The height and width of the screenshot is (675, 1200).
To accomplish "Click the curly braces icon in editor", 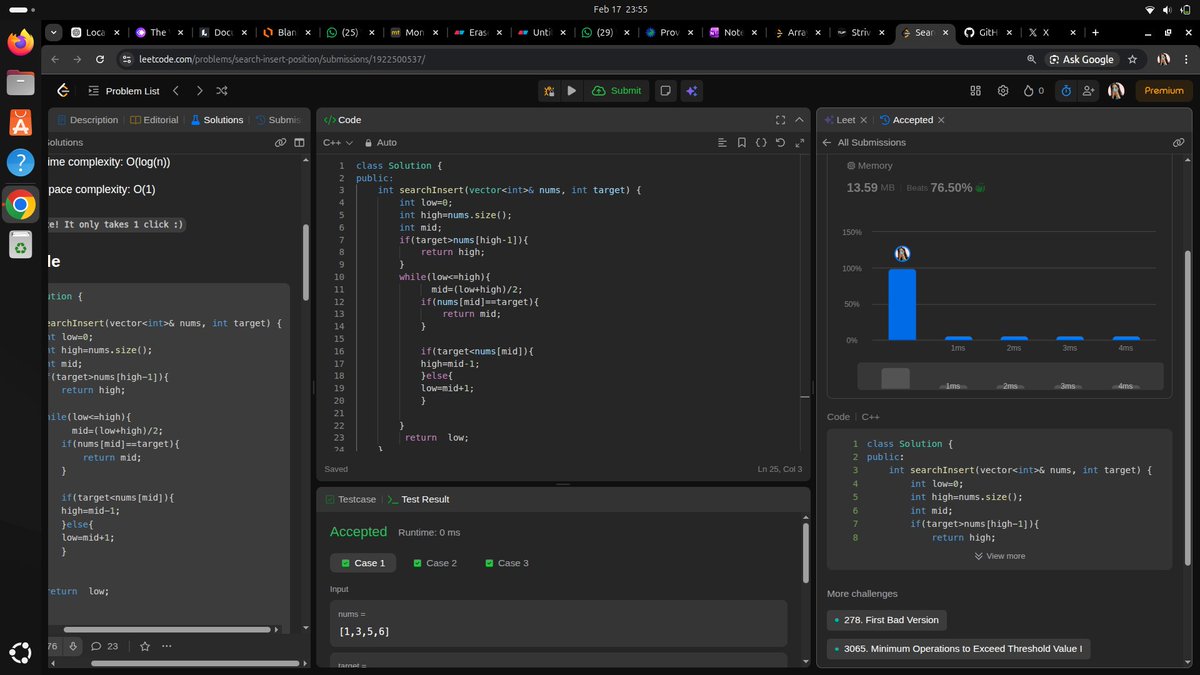I will 761,143.
